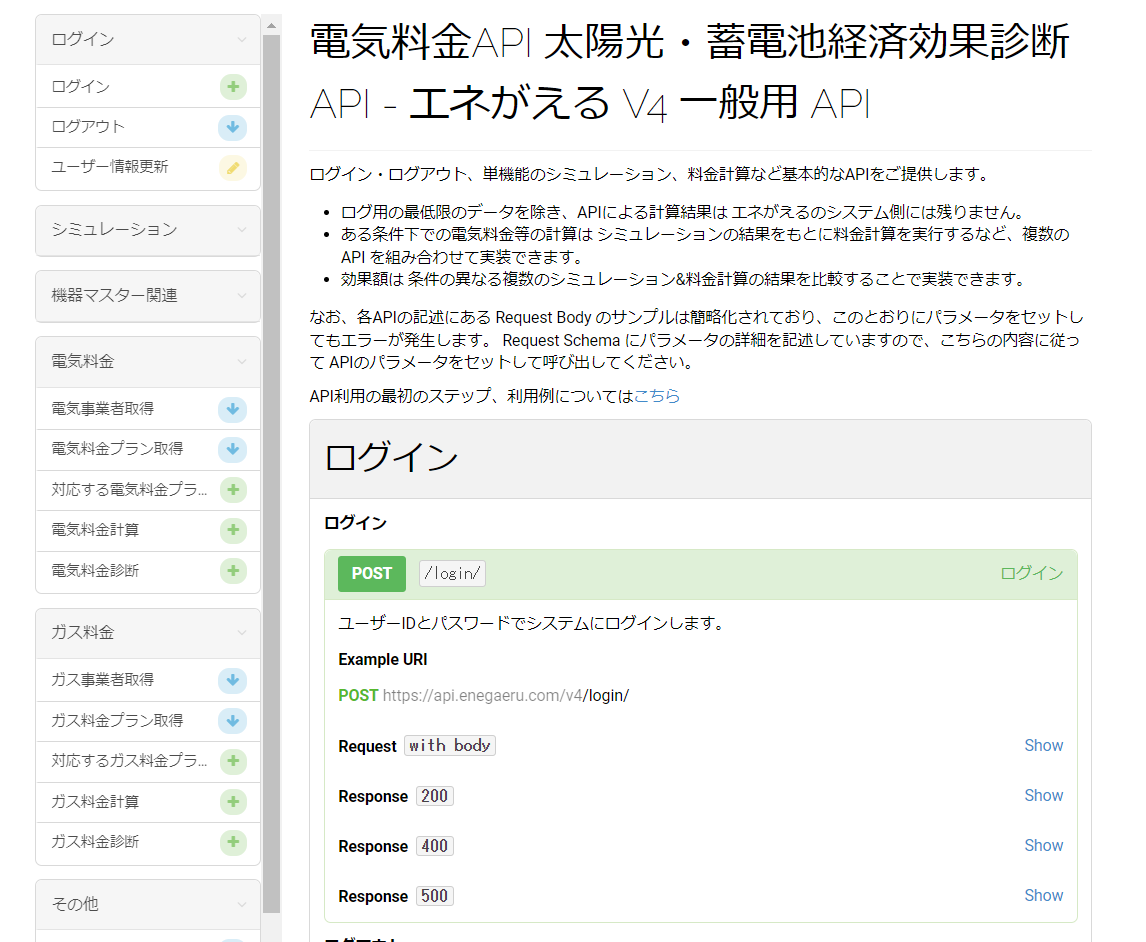This screenshot has width=1146, height=942.
Task: Click the /login/ endpoint path label
Action: click(x=452, y=574)
